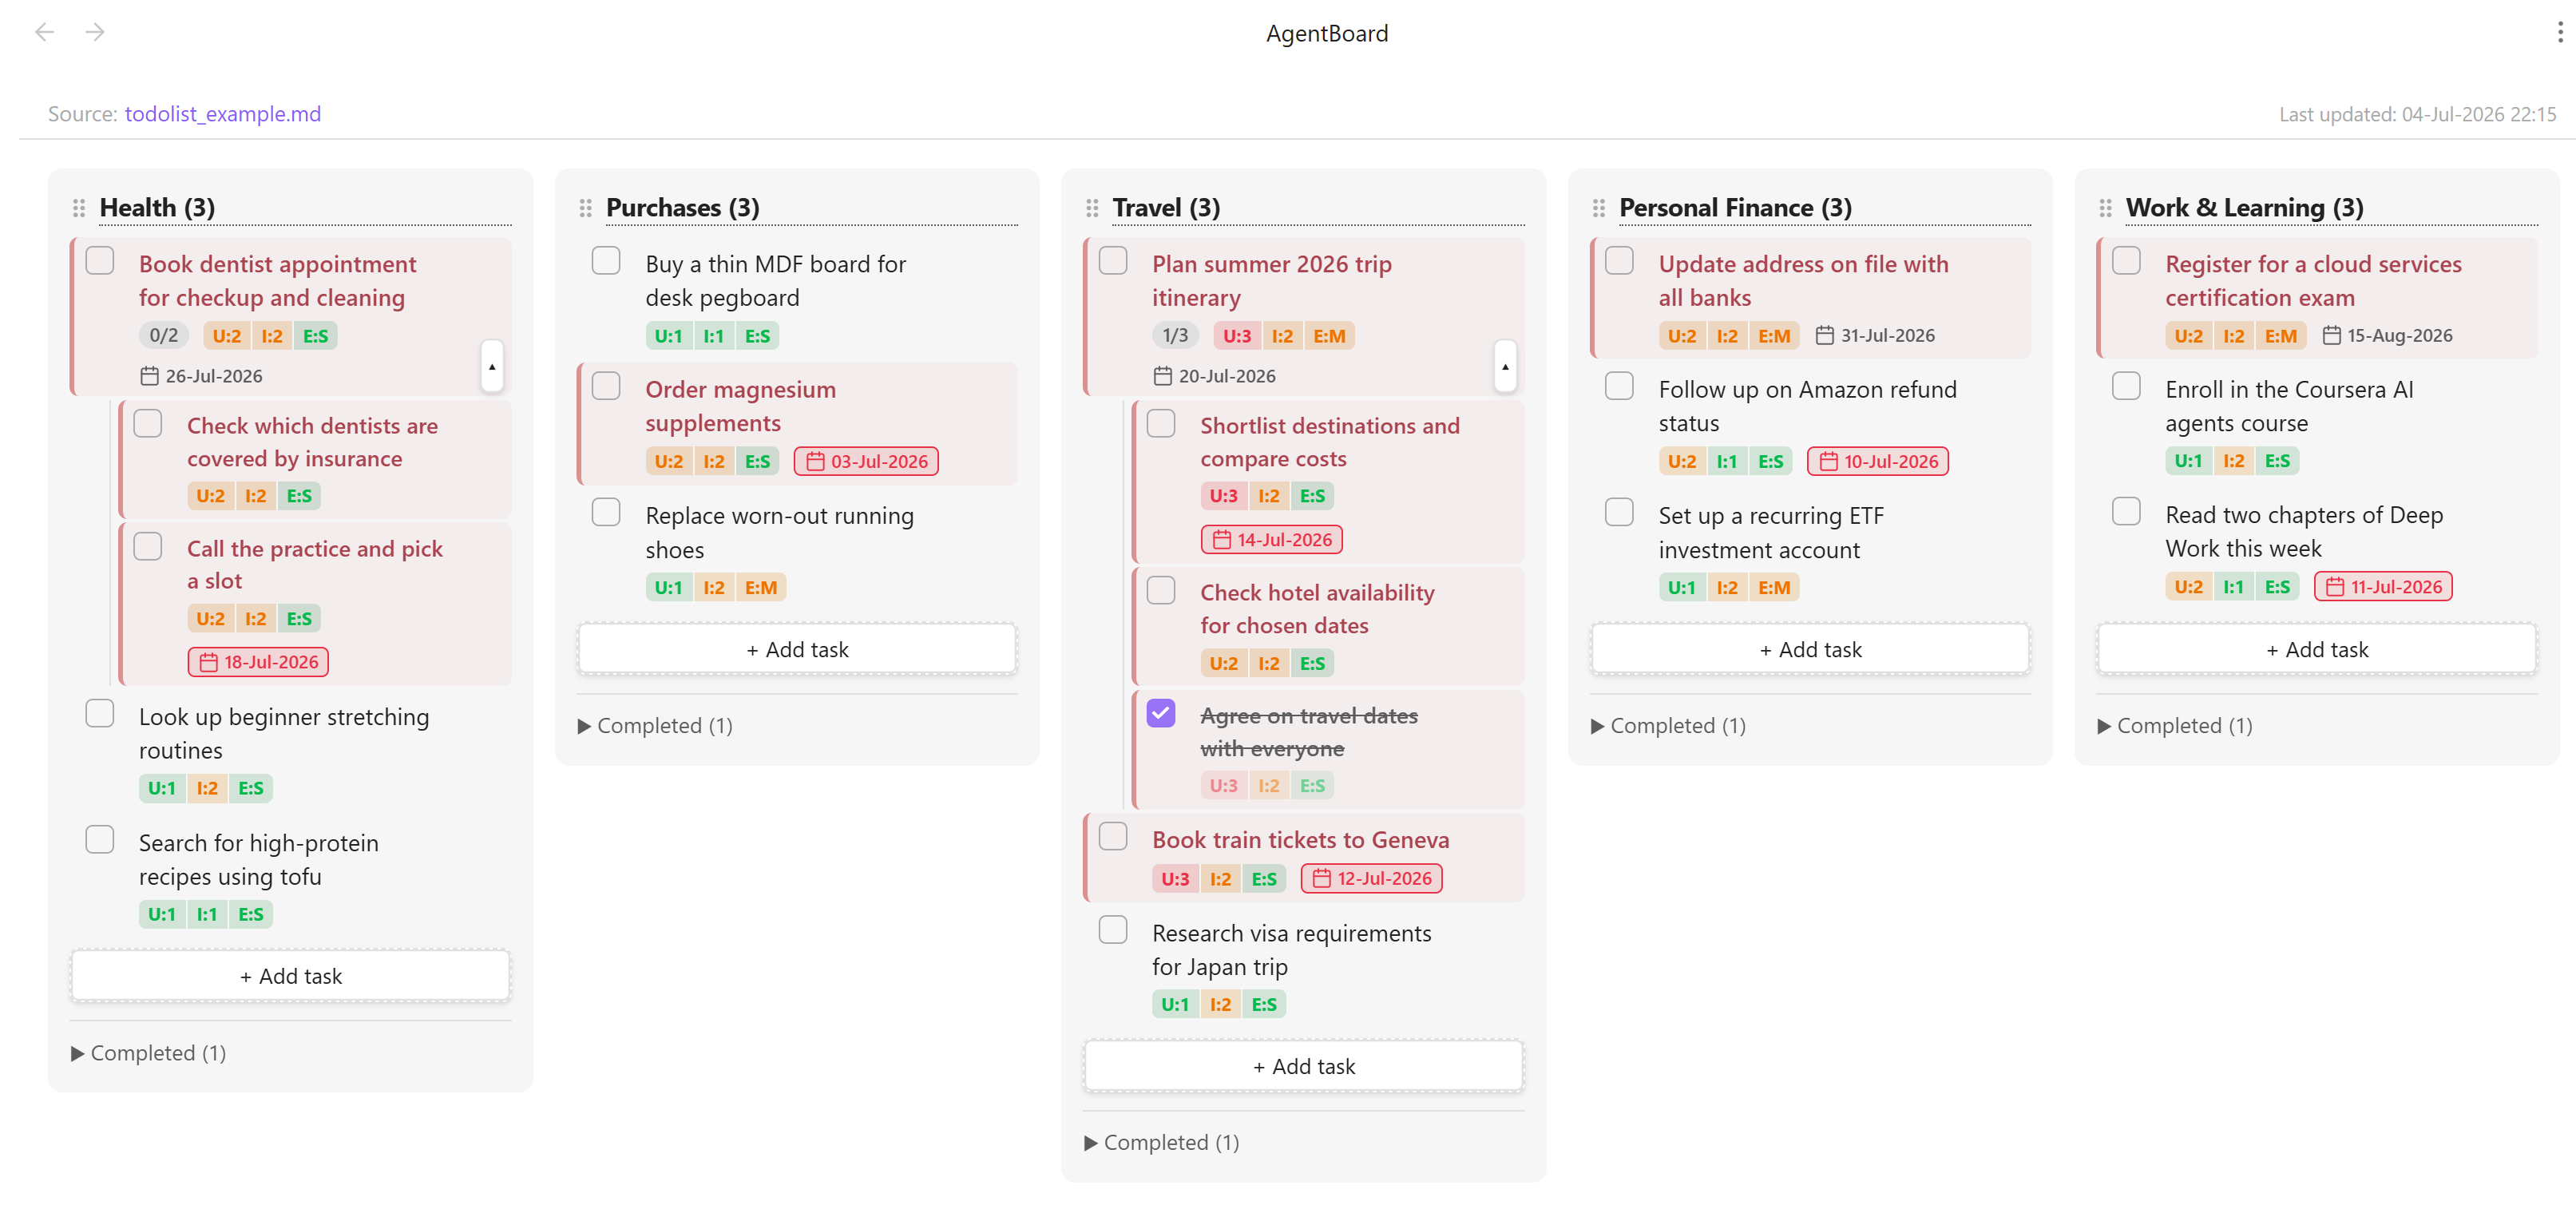The height and width of the screenshot is (1205, 2576).
Task: Check off Call the practice subtask
Action: [148, 546]
